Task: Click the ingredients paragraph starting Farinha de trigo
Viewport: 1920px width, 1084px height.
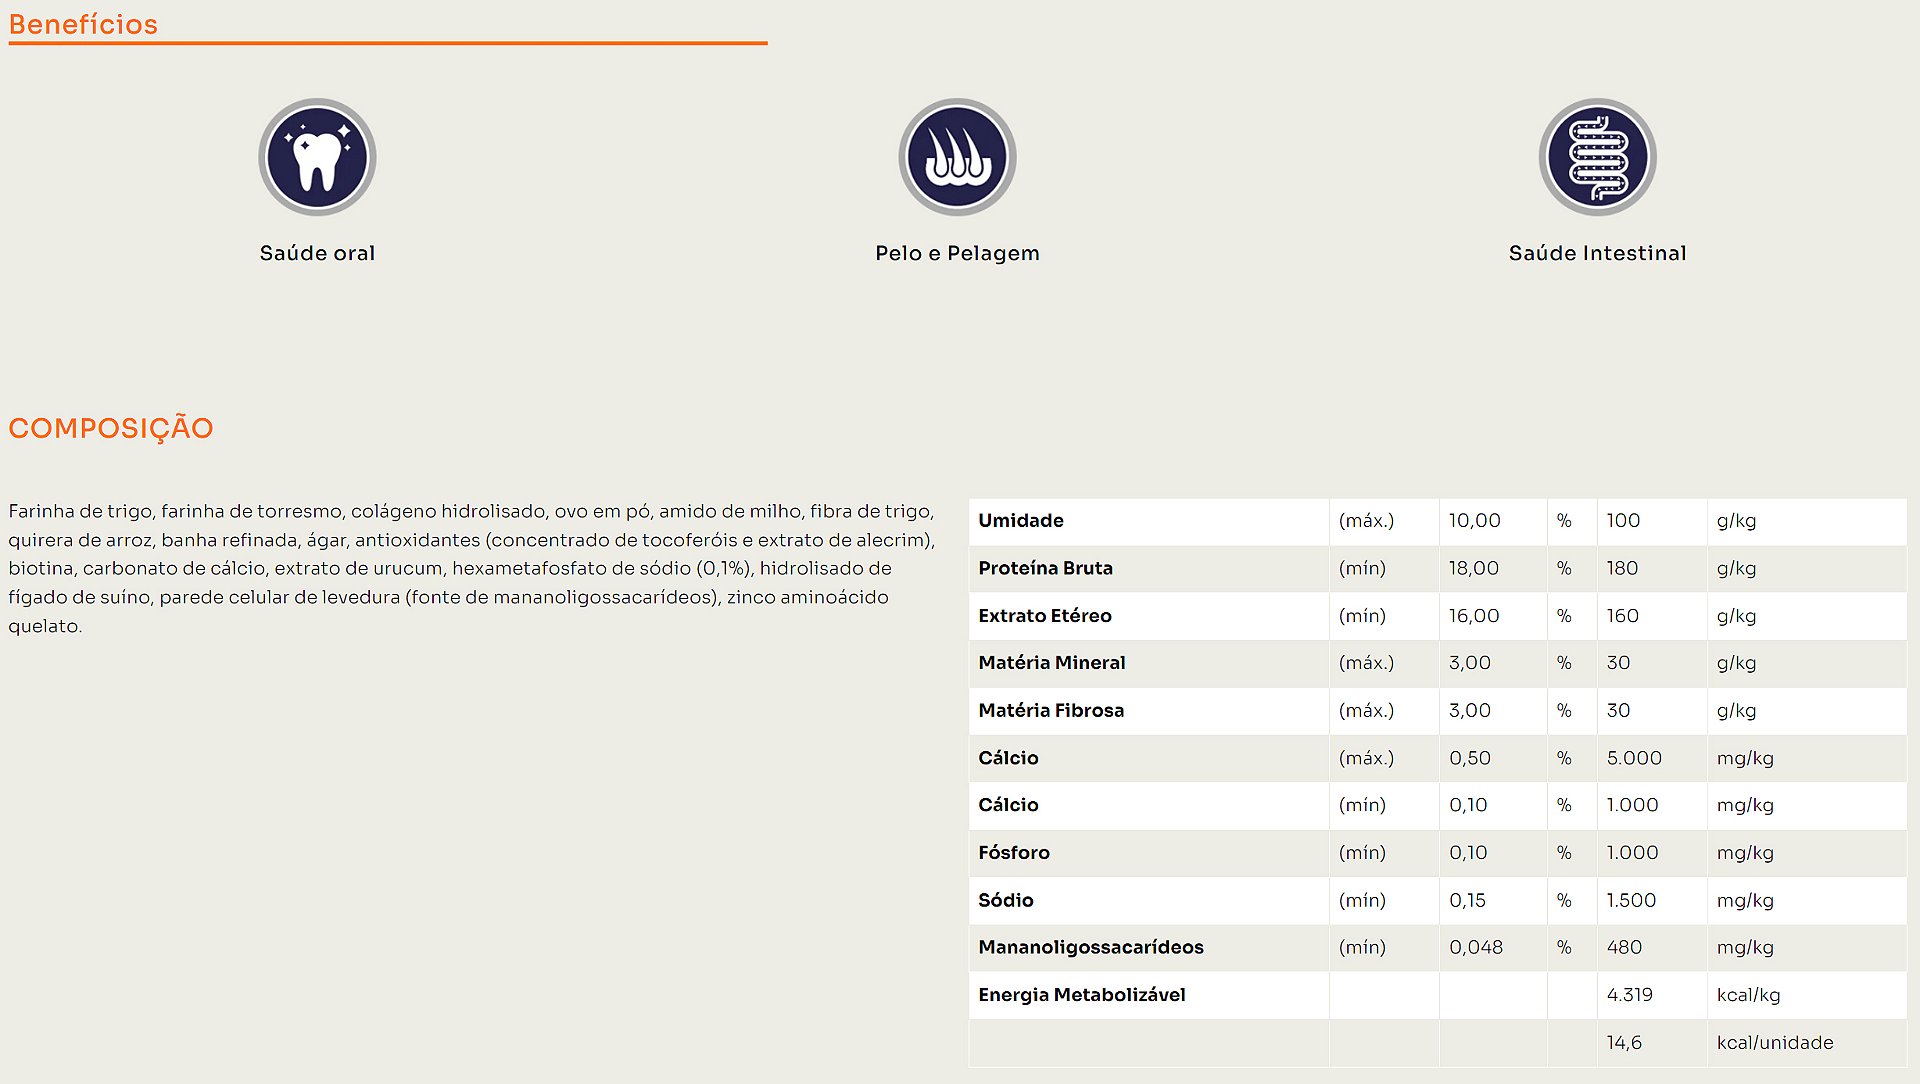Action: 470,568
